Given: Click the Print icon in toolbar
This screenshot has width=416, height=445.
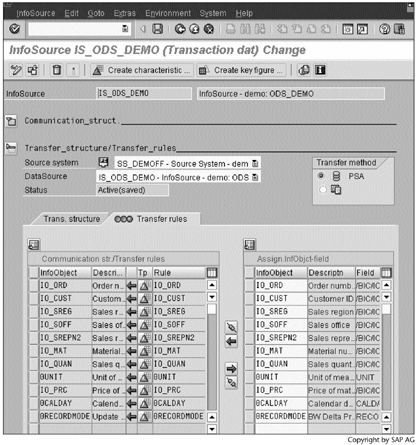Looking at the screenshot, I should [231, 29].
